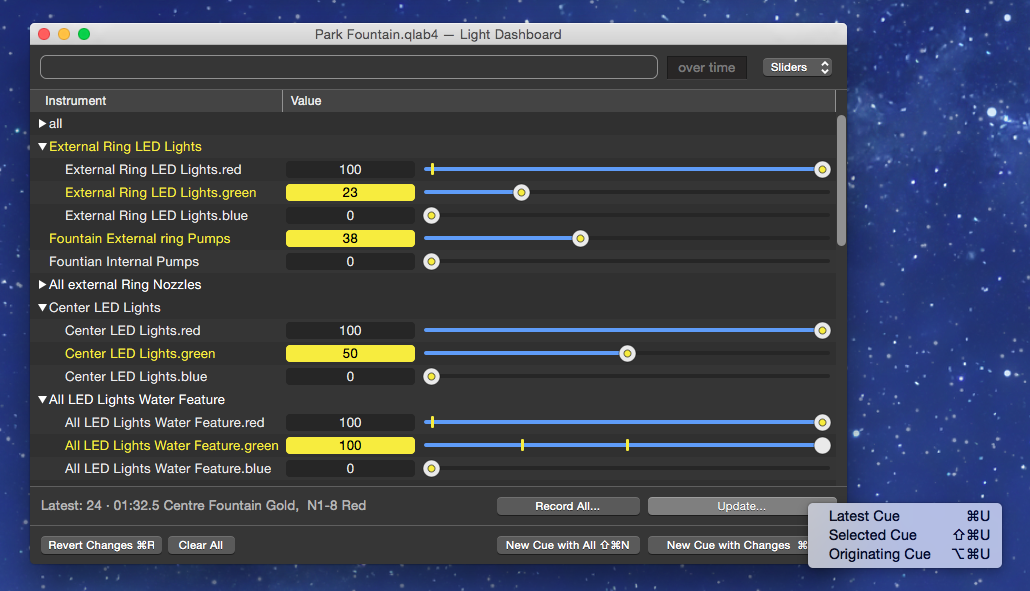Expand the all instruments group
Screen dimensions: 1030x591
pyautogui.click(x=40, y=123)
